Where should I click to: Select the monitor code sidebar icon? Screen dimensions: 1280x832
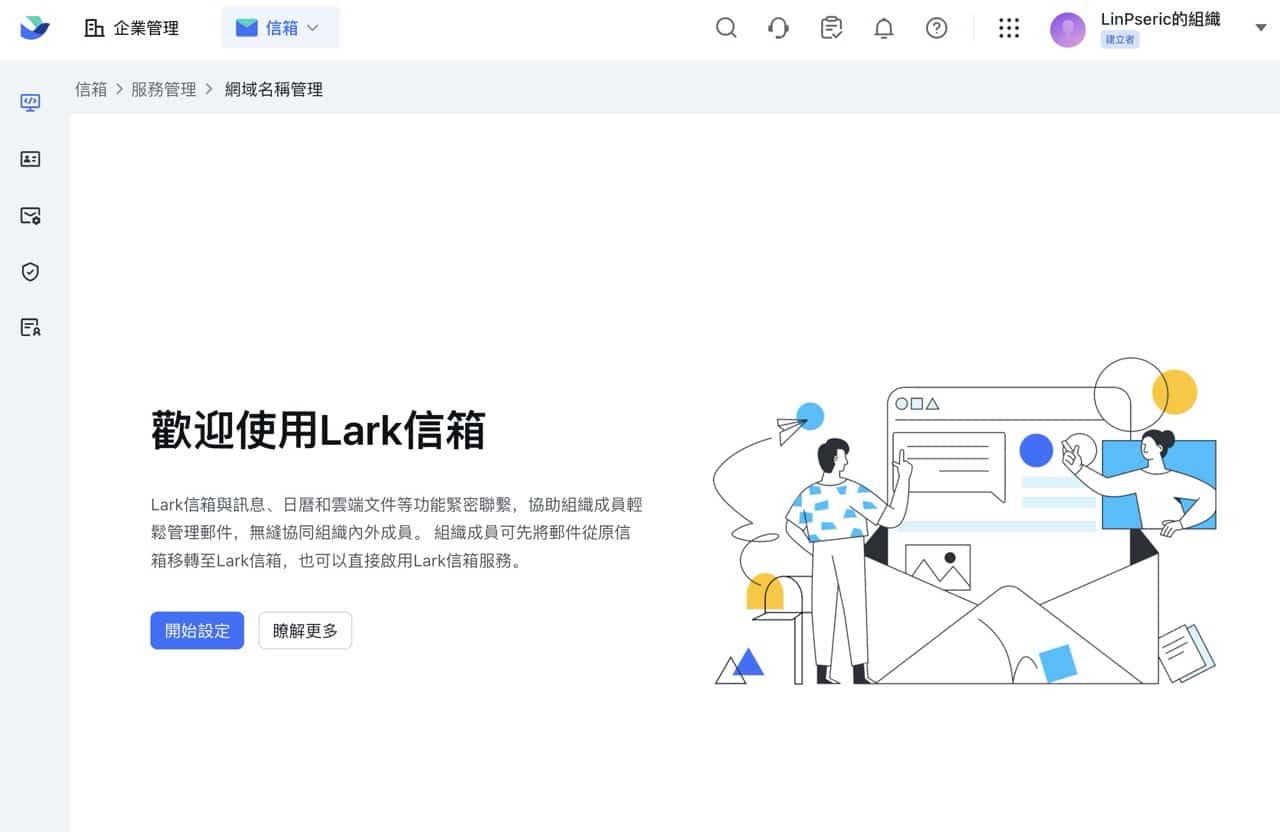click(x=30, y=102)
